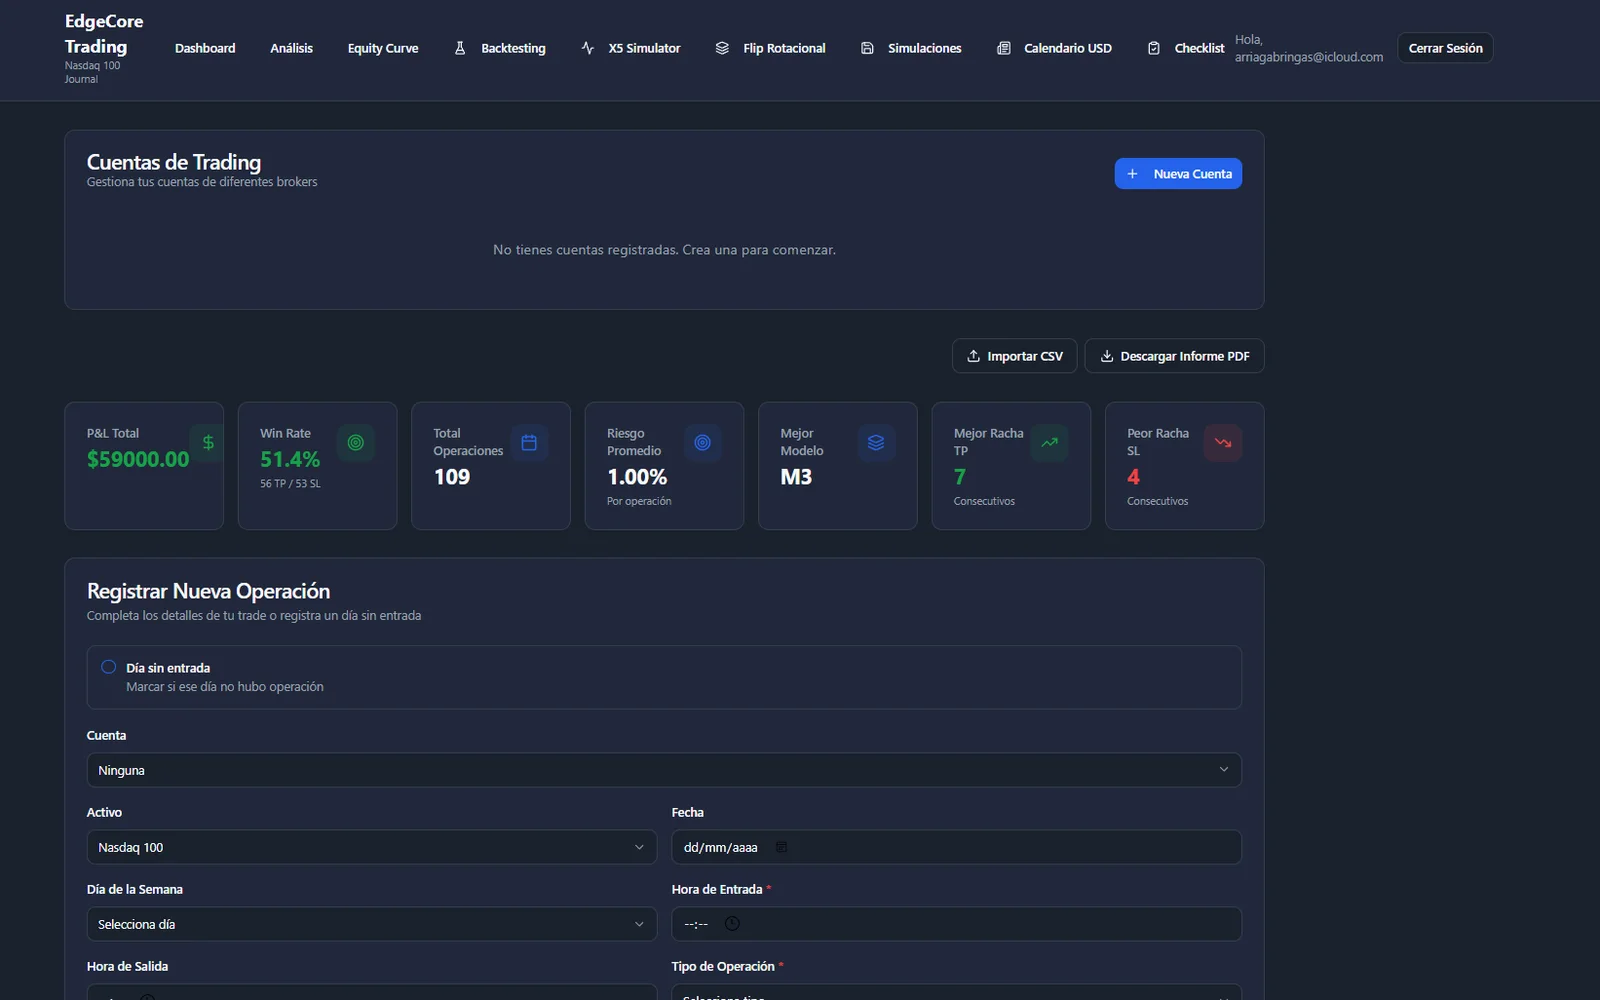Image resolution: width=1600 pixels, height=1000 pixels.
Task: Click the Cerrar Sesión button
Action: tap(1445, 48)
